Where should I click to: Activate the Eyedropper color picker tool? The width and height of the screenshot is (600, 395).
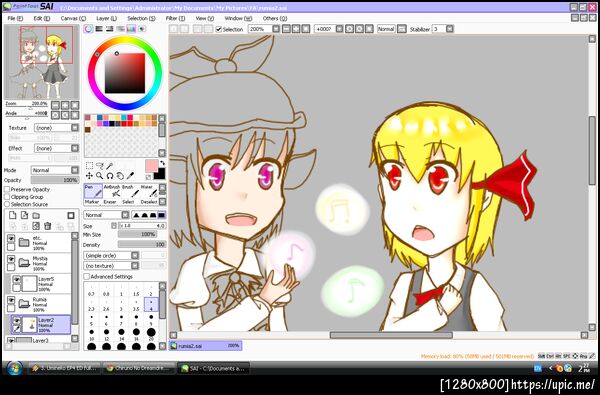click(x=130, y=176)
